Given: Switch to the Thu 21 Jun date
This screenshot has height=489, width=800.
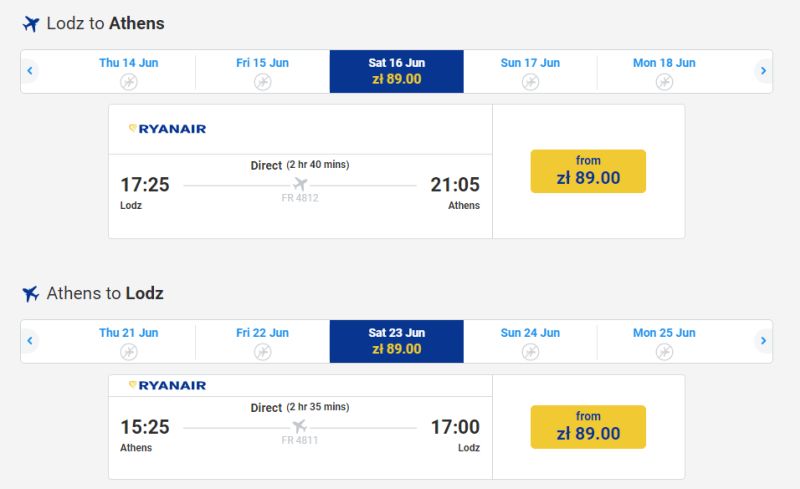Looking at the screenshot, I should (x=129, y=341).
